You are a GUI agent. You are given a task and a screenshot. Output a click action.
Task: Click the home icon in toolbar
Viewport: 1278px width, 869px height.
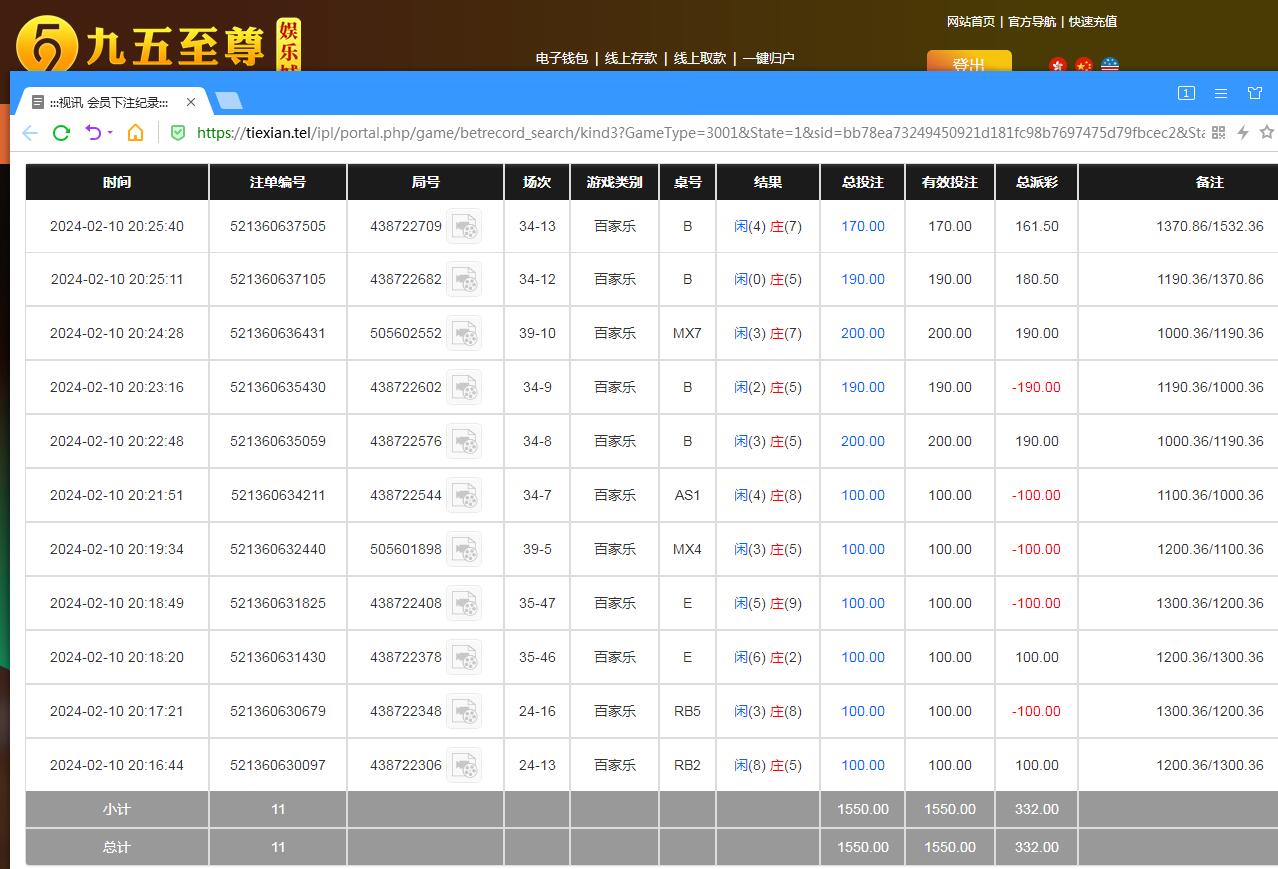[x=136, y=133]
